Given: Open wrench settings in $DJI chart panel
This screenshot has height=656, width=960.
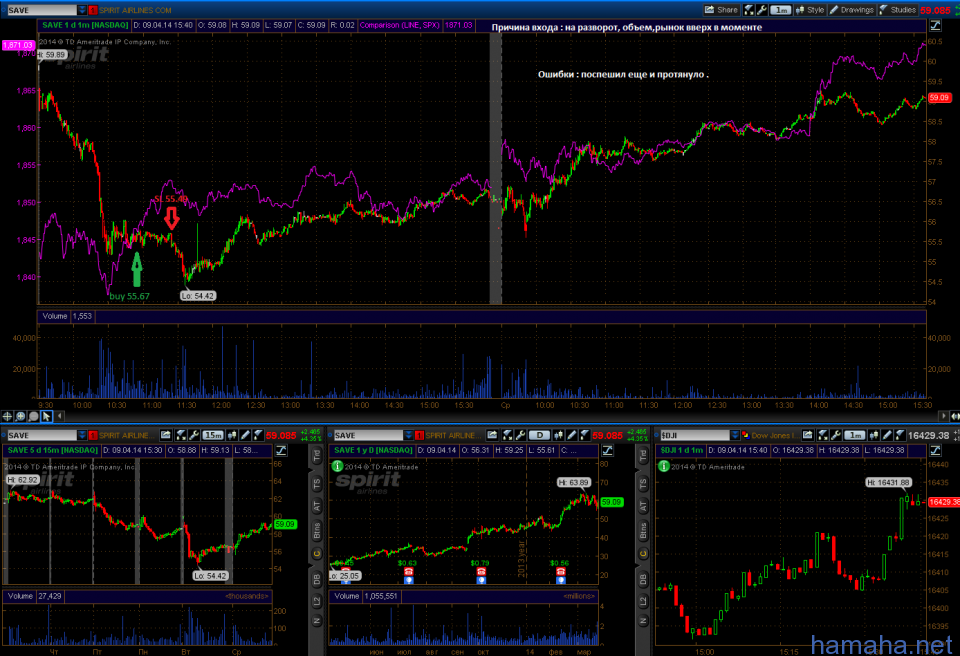Looking at the screenshot, I should 836,435.
